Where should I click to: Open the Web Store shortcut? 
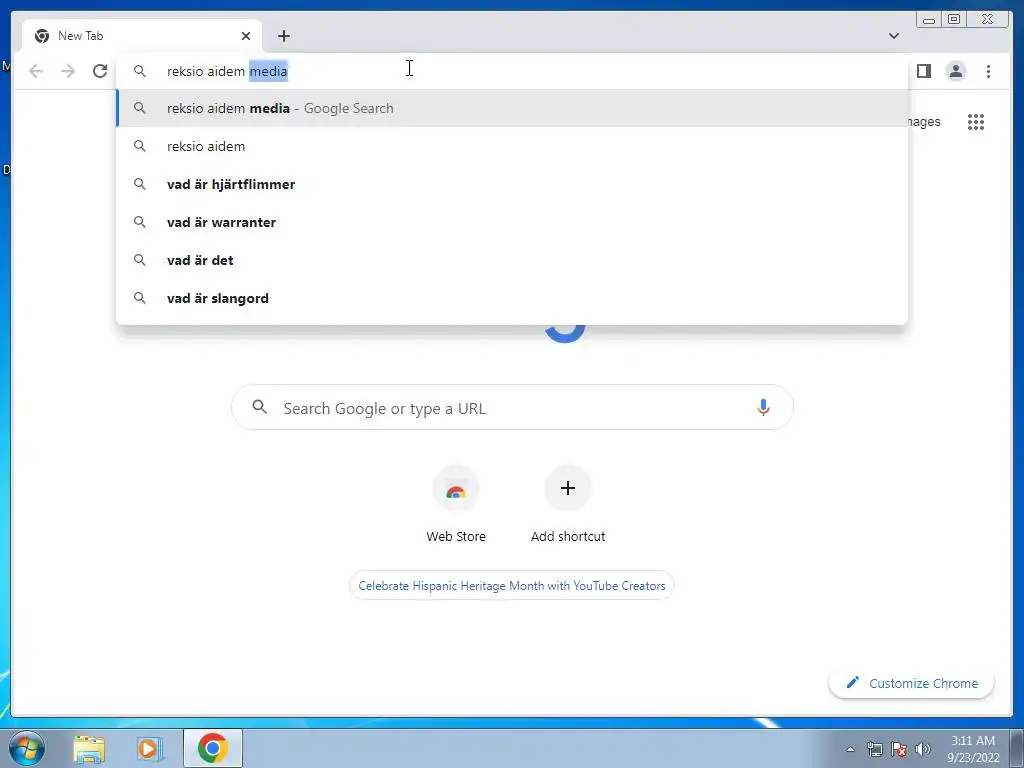456,504
